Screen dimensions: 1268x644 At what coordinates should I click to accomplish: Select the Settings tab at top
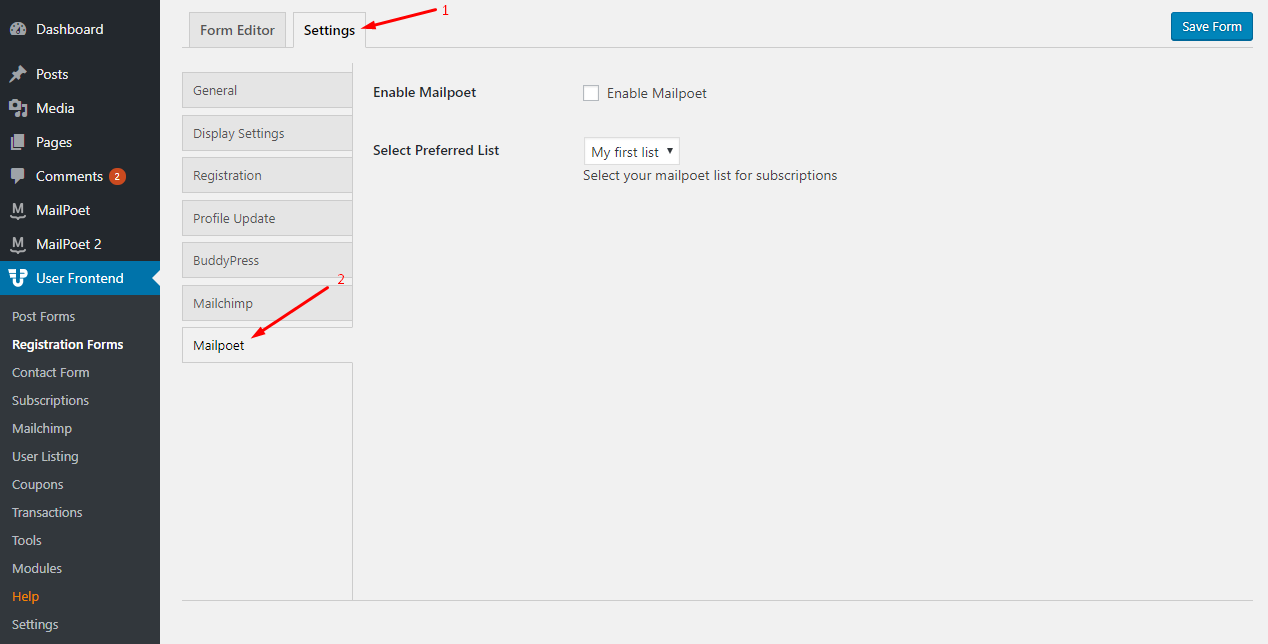pos(329,30)
